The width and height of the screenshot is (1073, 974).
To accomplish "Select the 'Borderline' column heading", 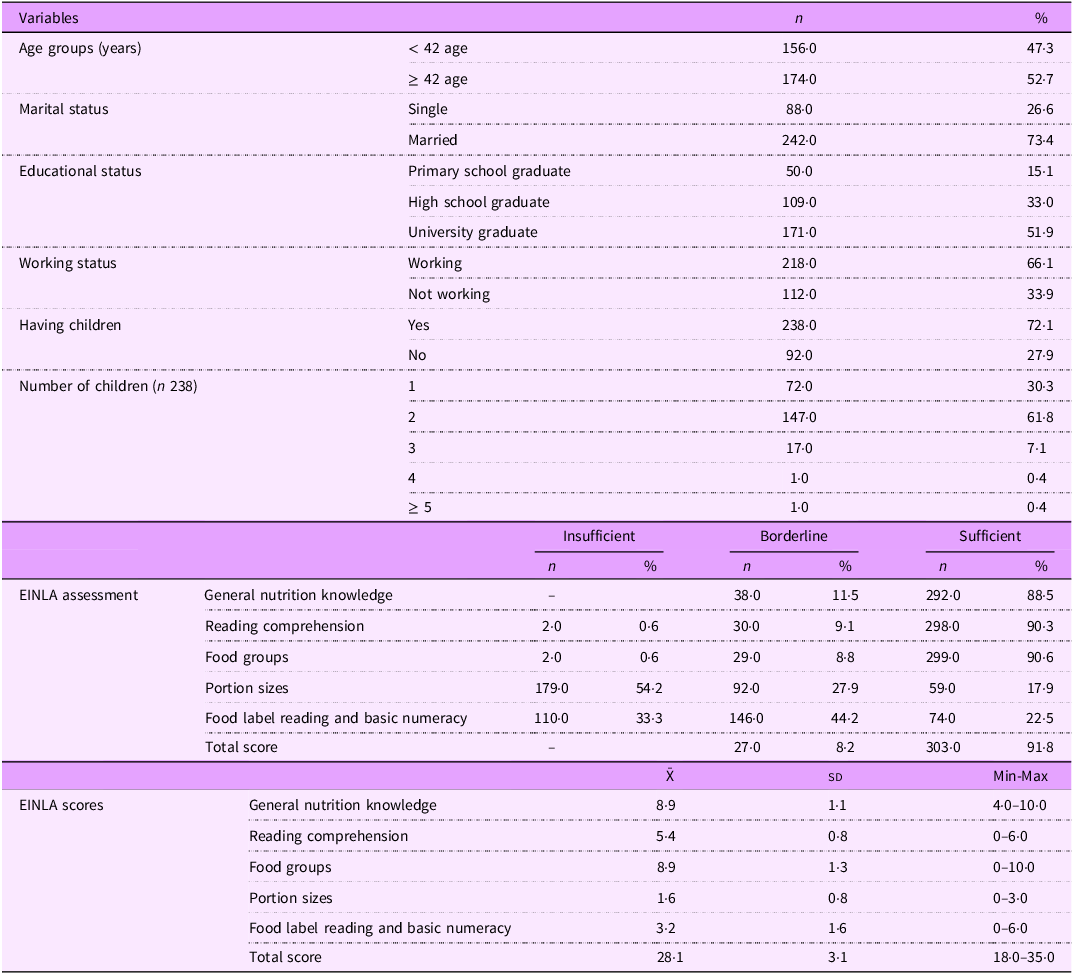I will coord(794,536).
